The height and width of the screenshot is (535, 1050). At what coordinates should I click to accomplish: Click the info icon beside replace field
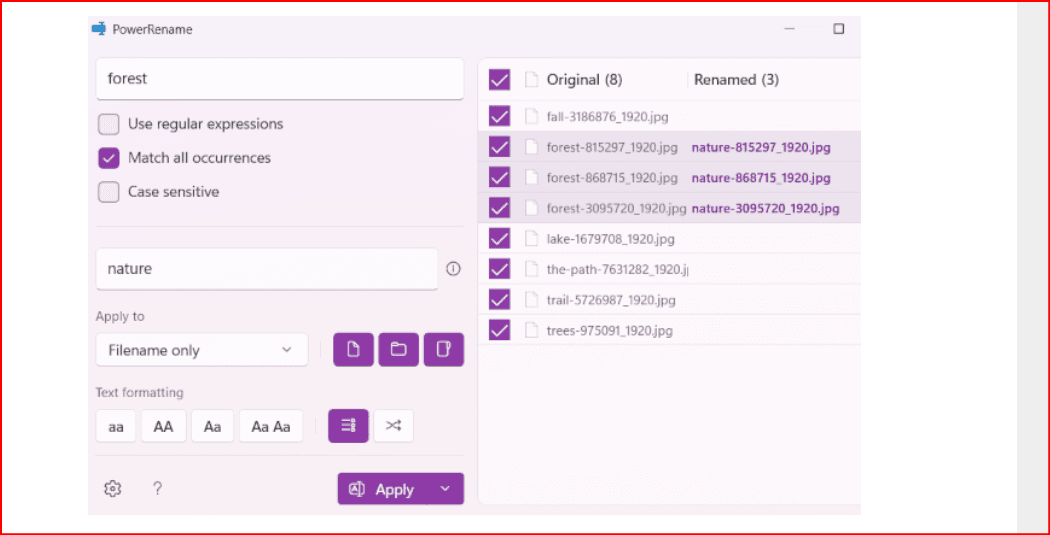click(453, 269)
